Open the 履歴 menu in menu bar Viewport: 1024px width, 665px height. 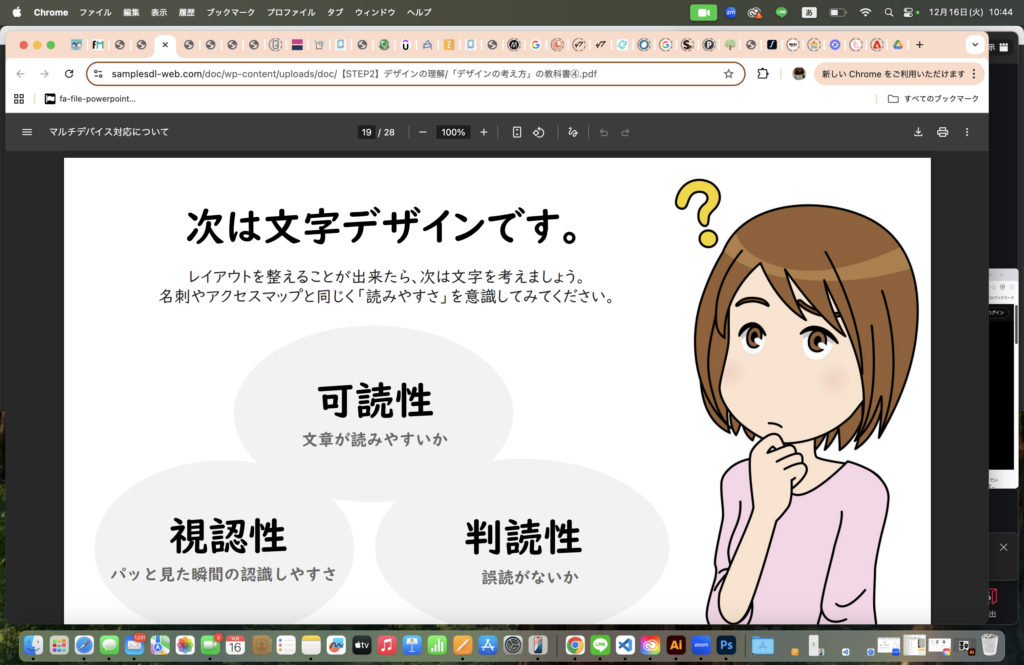pyautogui.click(x=187, y=12)
